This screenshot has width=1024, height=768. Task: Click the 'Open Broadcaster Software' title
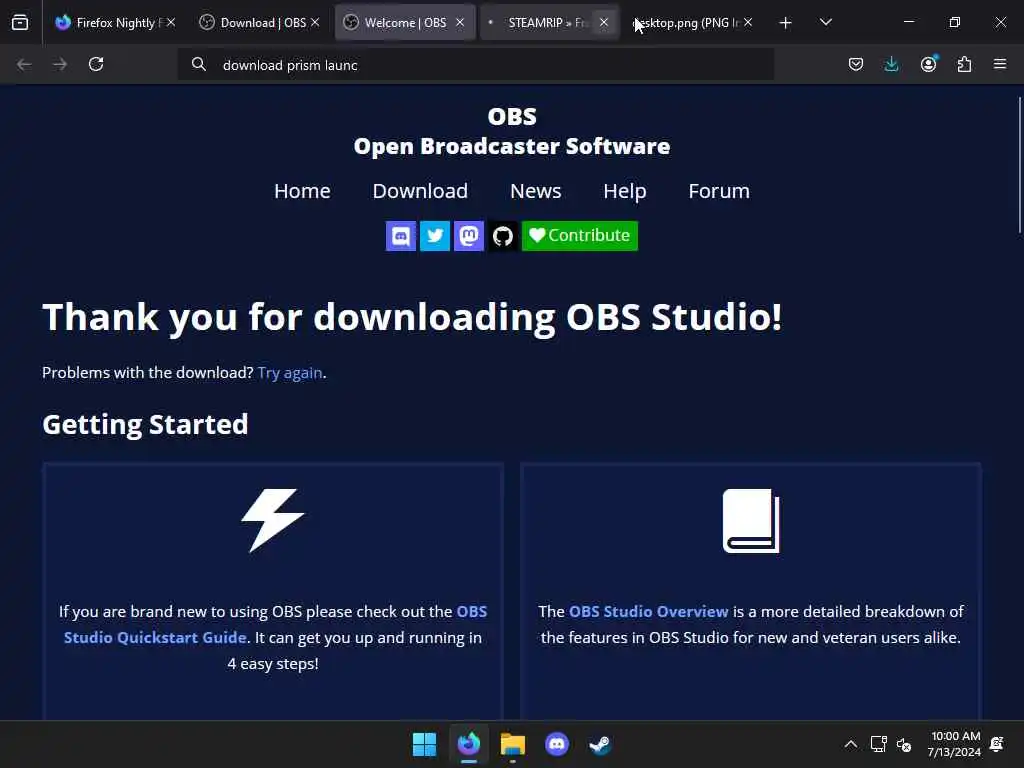coord(512,146)
